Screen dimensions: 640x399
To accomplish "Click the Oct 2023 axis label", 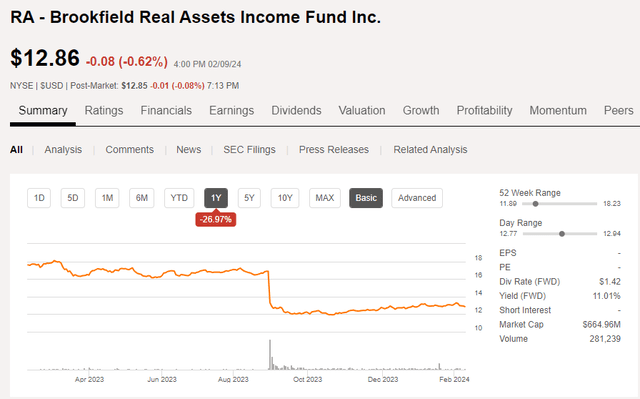I will tap(307, 379).
